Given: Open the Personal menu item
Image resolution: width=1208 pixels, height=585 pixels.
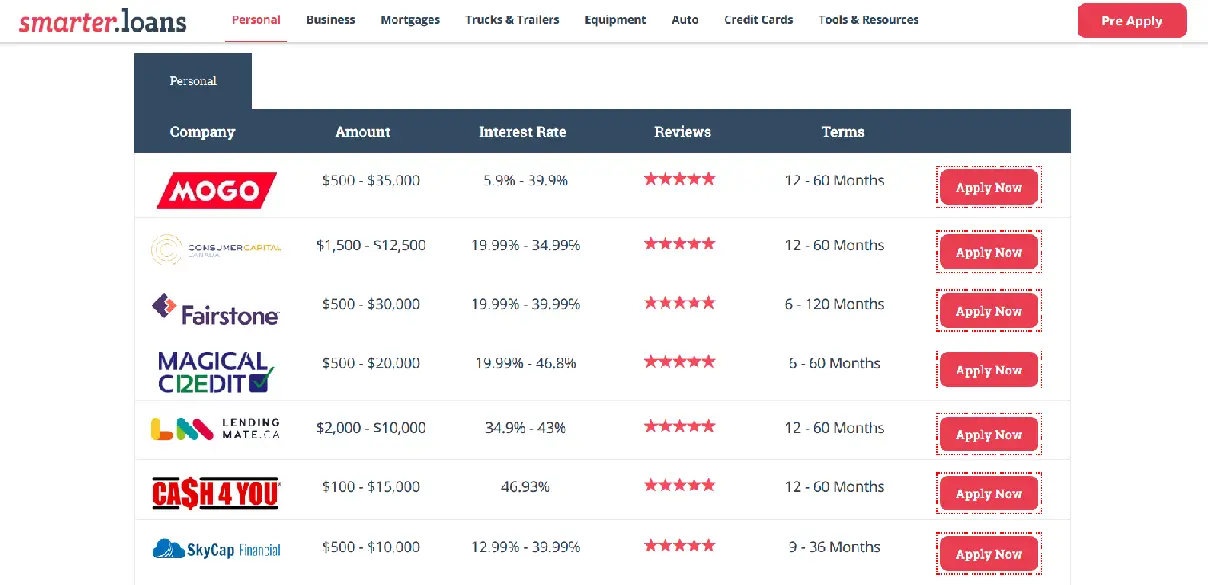Looking at the screenshot, I should click(x=256, y=20).
